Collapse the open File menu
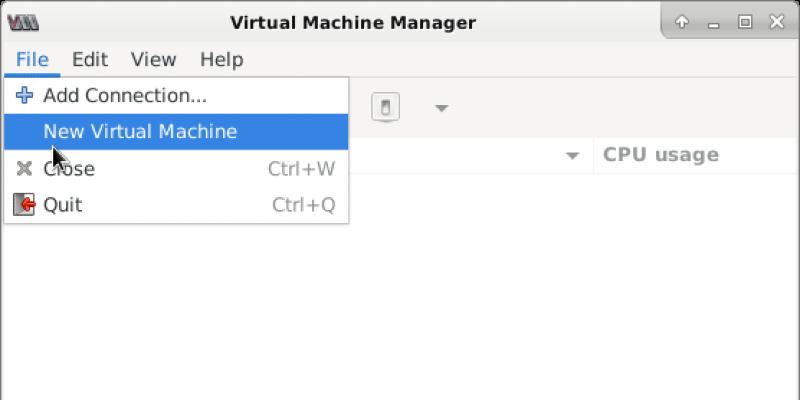800x400 pixels. 32,60
